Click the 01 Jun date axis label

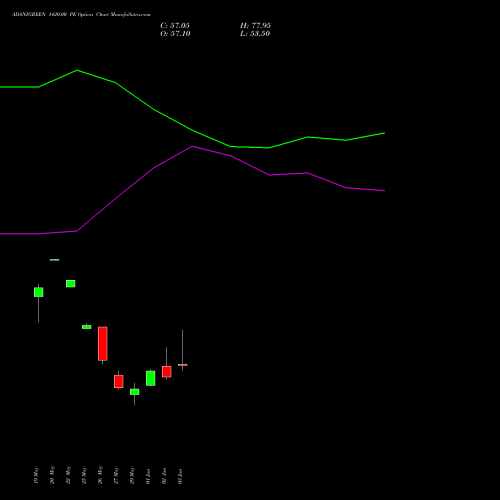[x=148, y=476]
